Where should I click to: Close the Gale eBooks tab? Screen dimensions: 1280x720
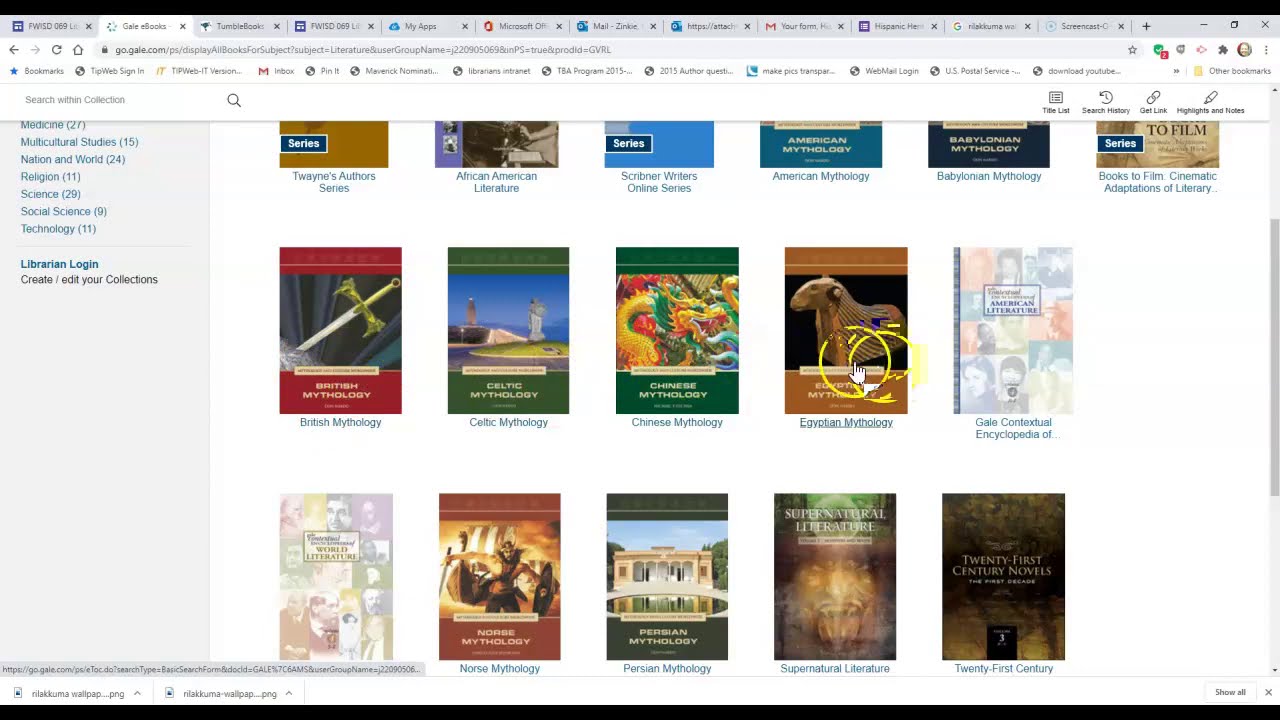point(182,27)
